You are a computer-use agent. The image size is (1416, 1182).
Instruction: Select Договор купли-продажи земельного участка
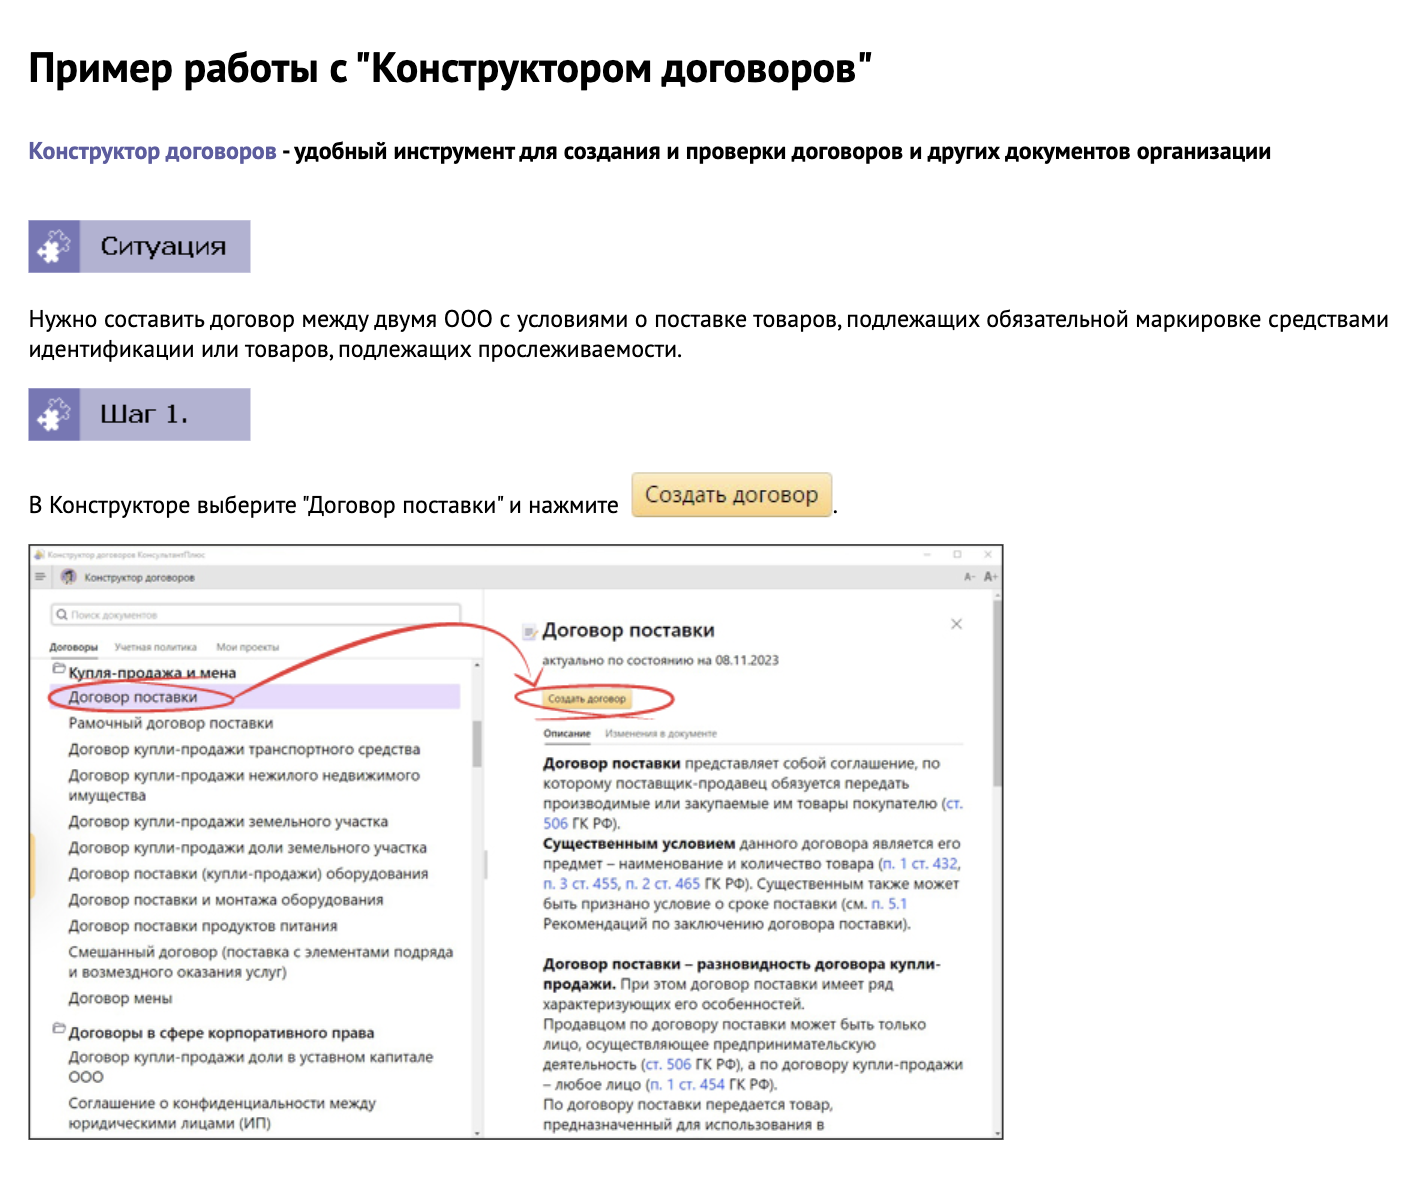click(x=228, y=821)
